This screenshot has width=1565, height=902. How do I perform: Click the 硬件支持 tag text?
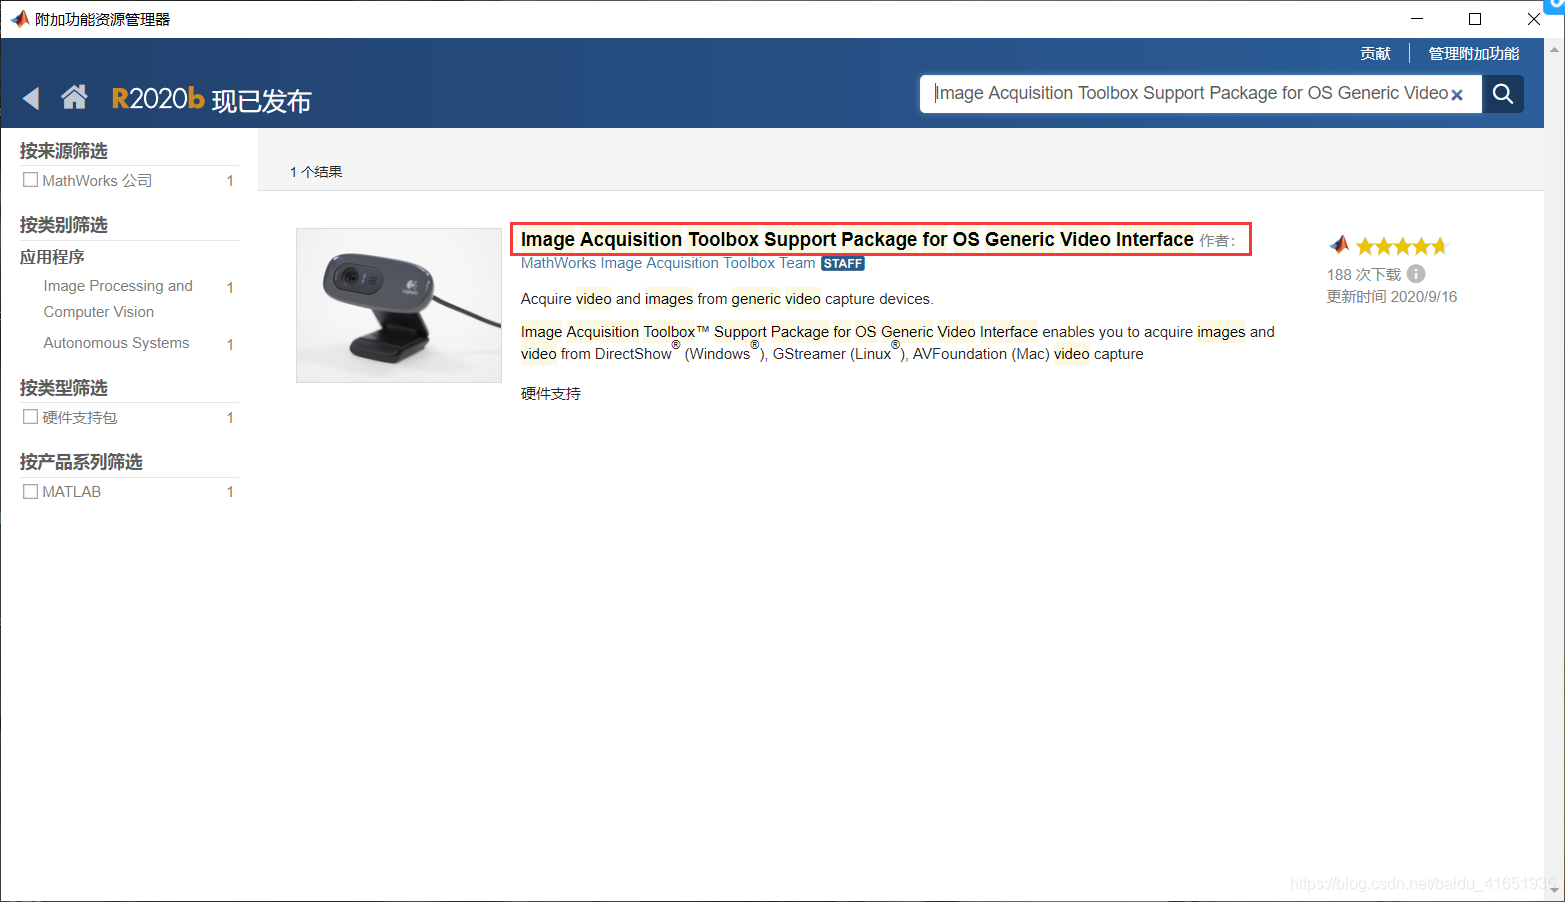point(550,394)
